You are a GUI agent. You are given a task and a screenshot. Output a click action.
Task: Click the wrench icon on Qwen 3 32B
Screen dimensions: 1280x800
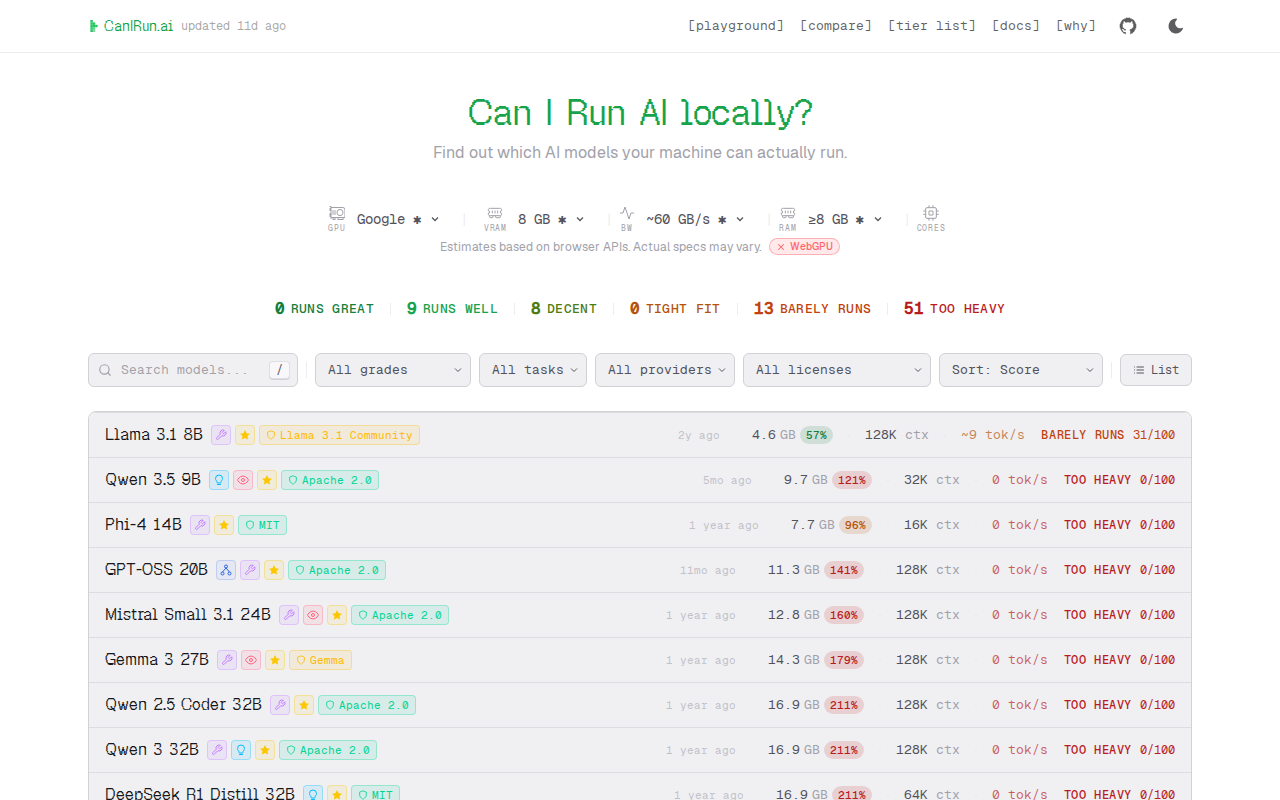(217, 750)
